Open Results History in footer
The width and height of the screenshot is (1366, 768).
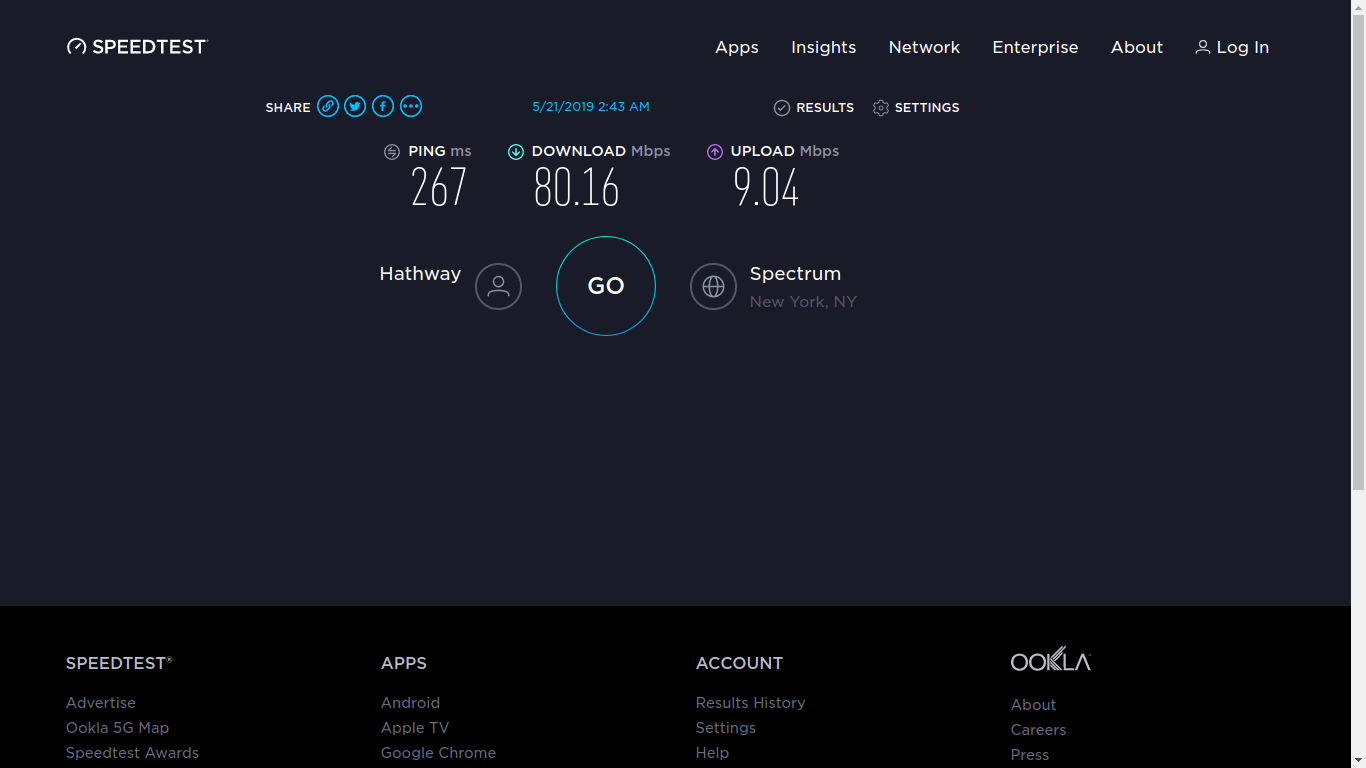point(750,703)
